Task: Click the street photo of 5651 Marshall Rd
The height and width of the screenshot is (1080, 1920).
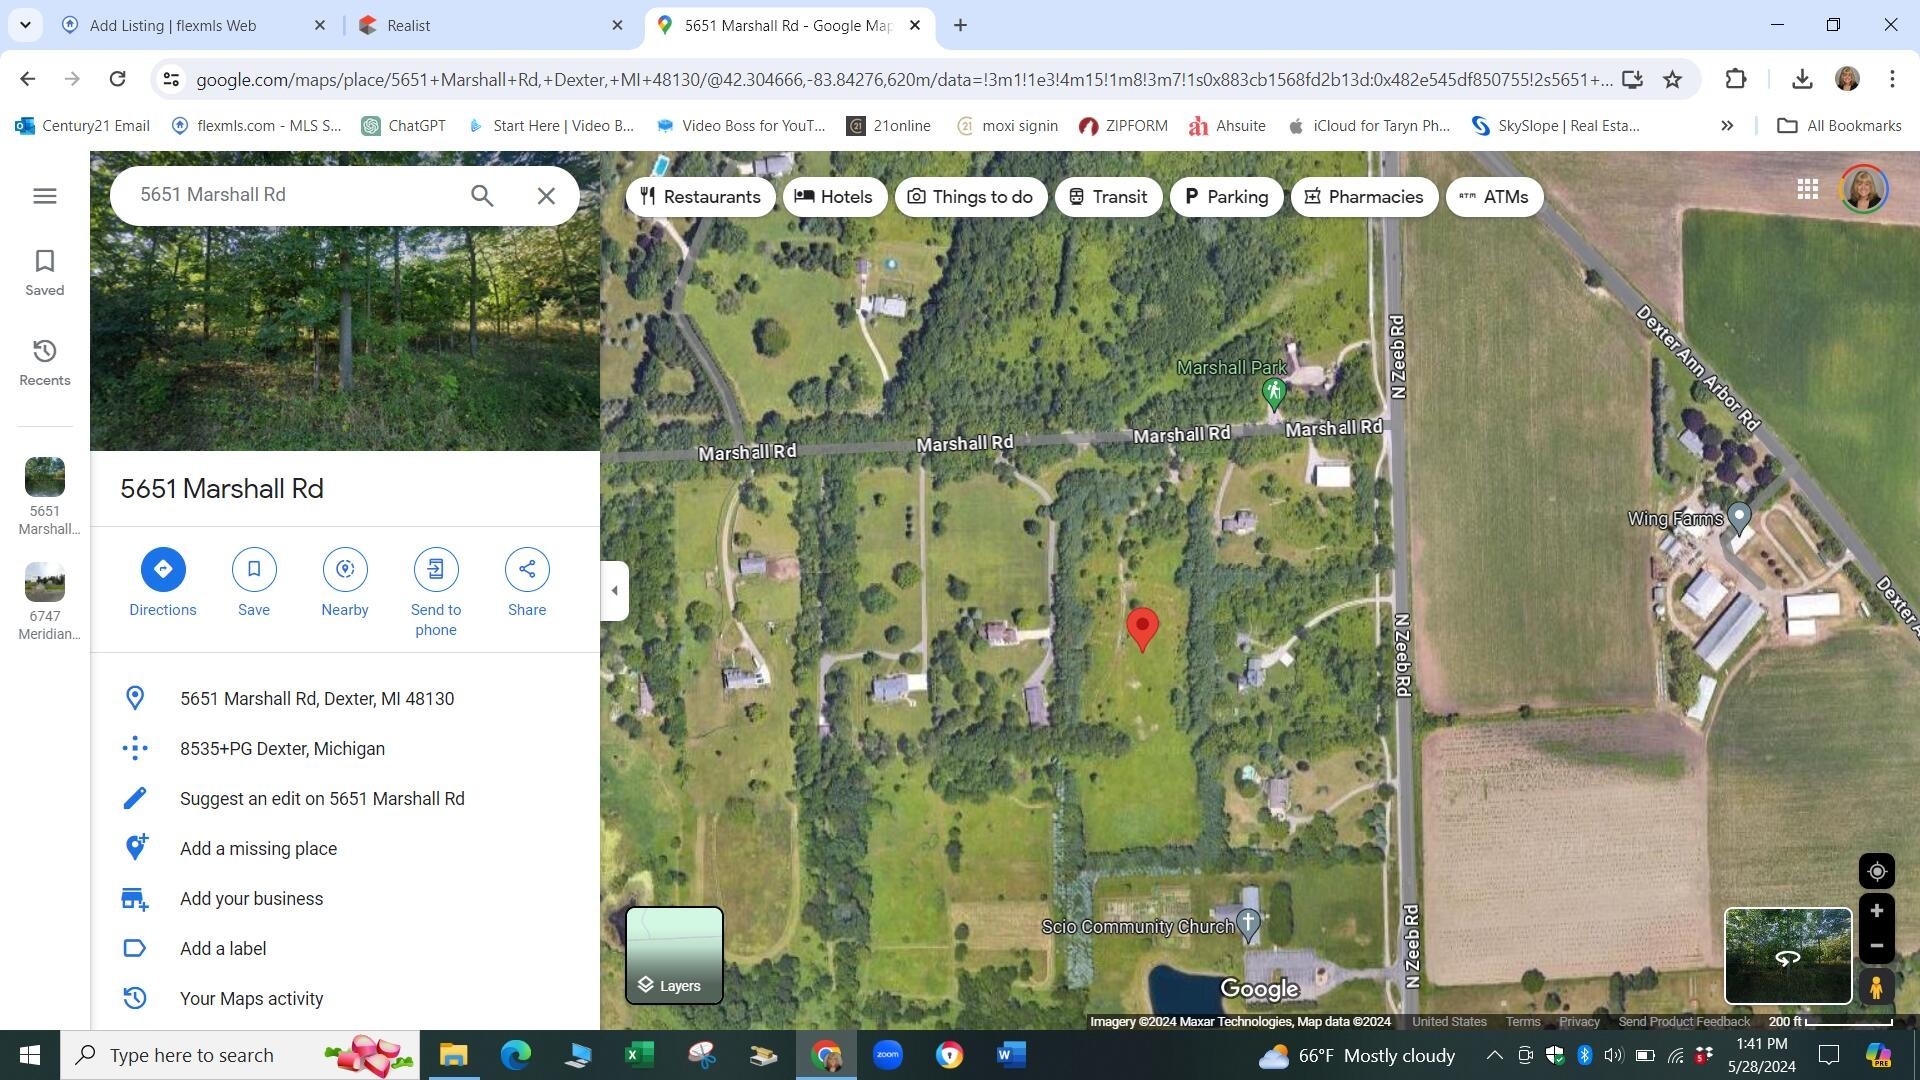Action: 345,338
